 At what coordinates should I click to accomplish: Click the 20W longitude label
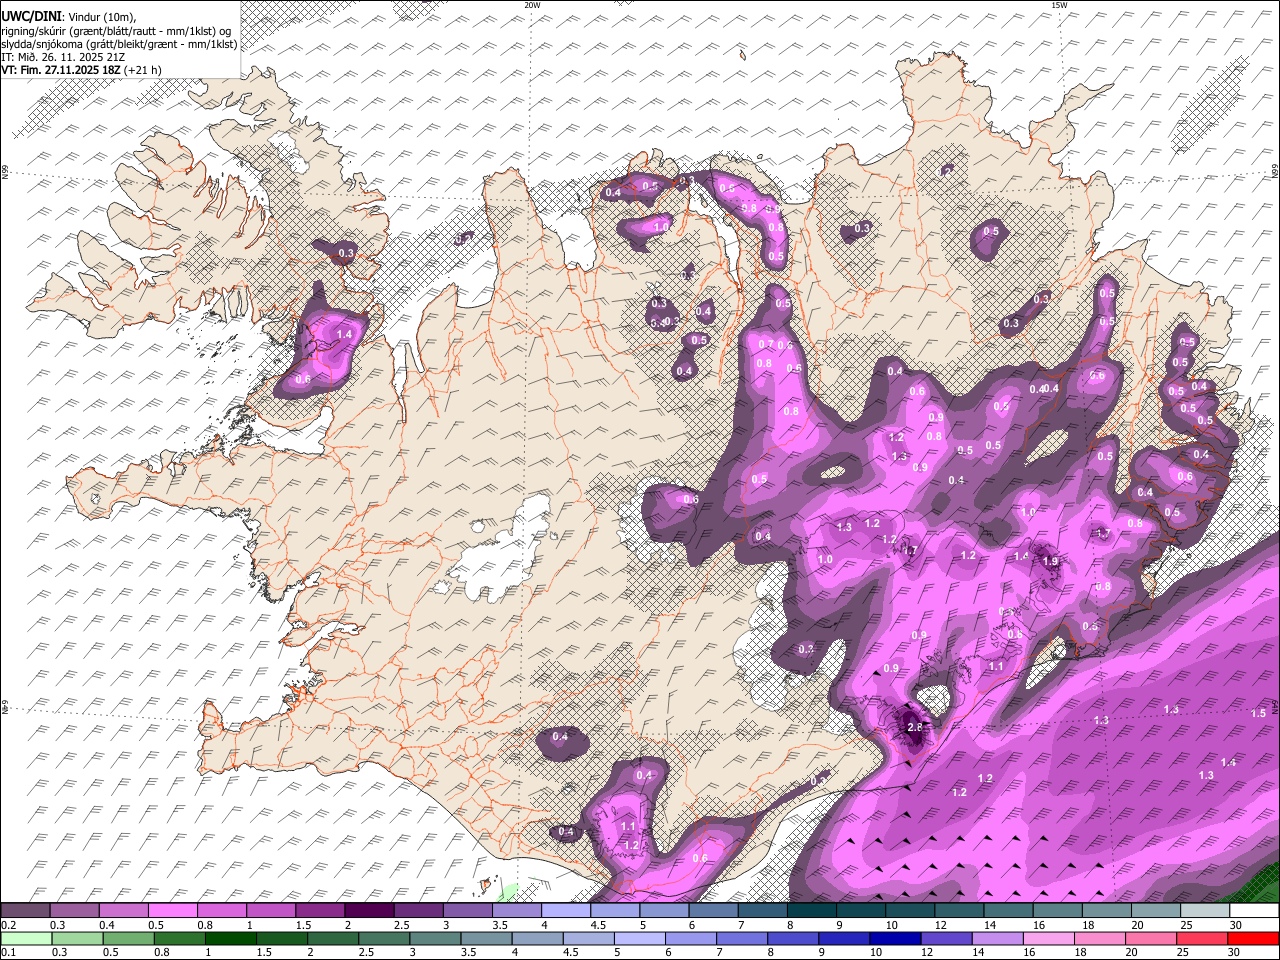click(532, 5)
